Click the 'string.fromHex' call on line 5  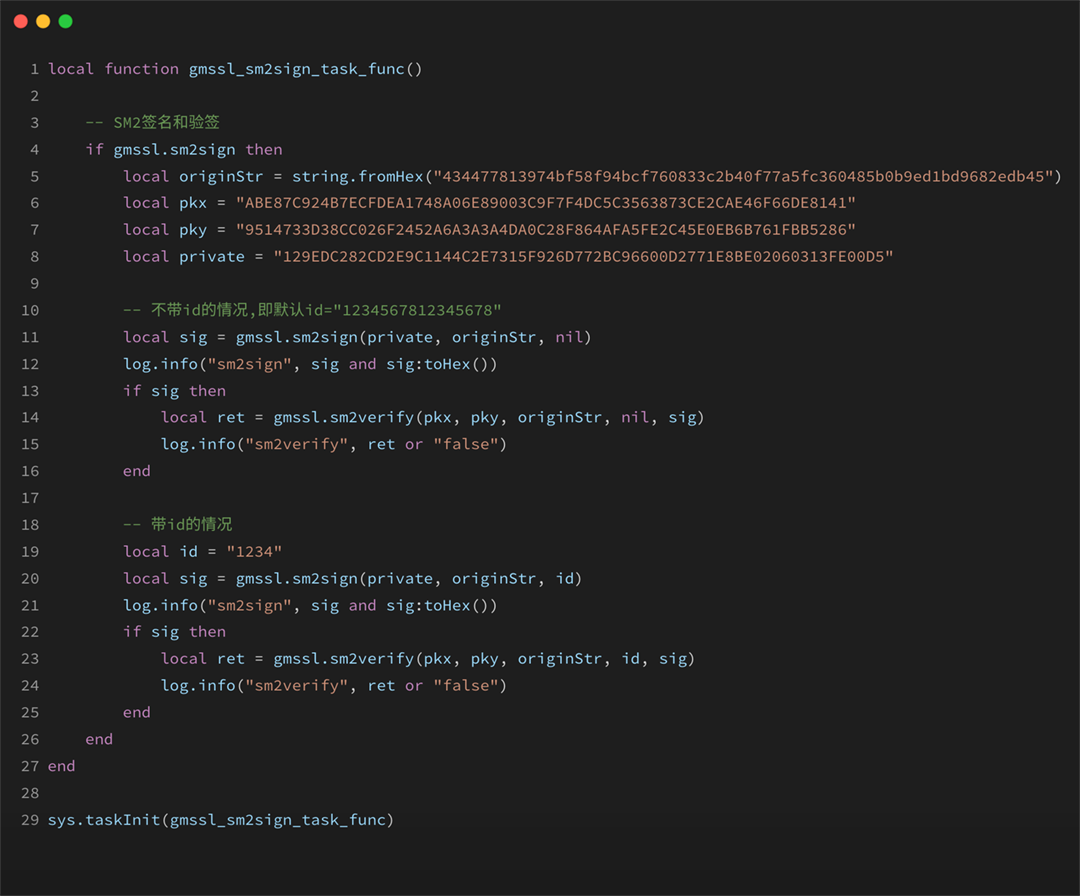[x=357, y=176]
